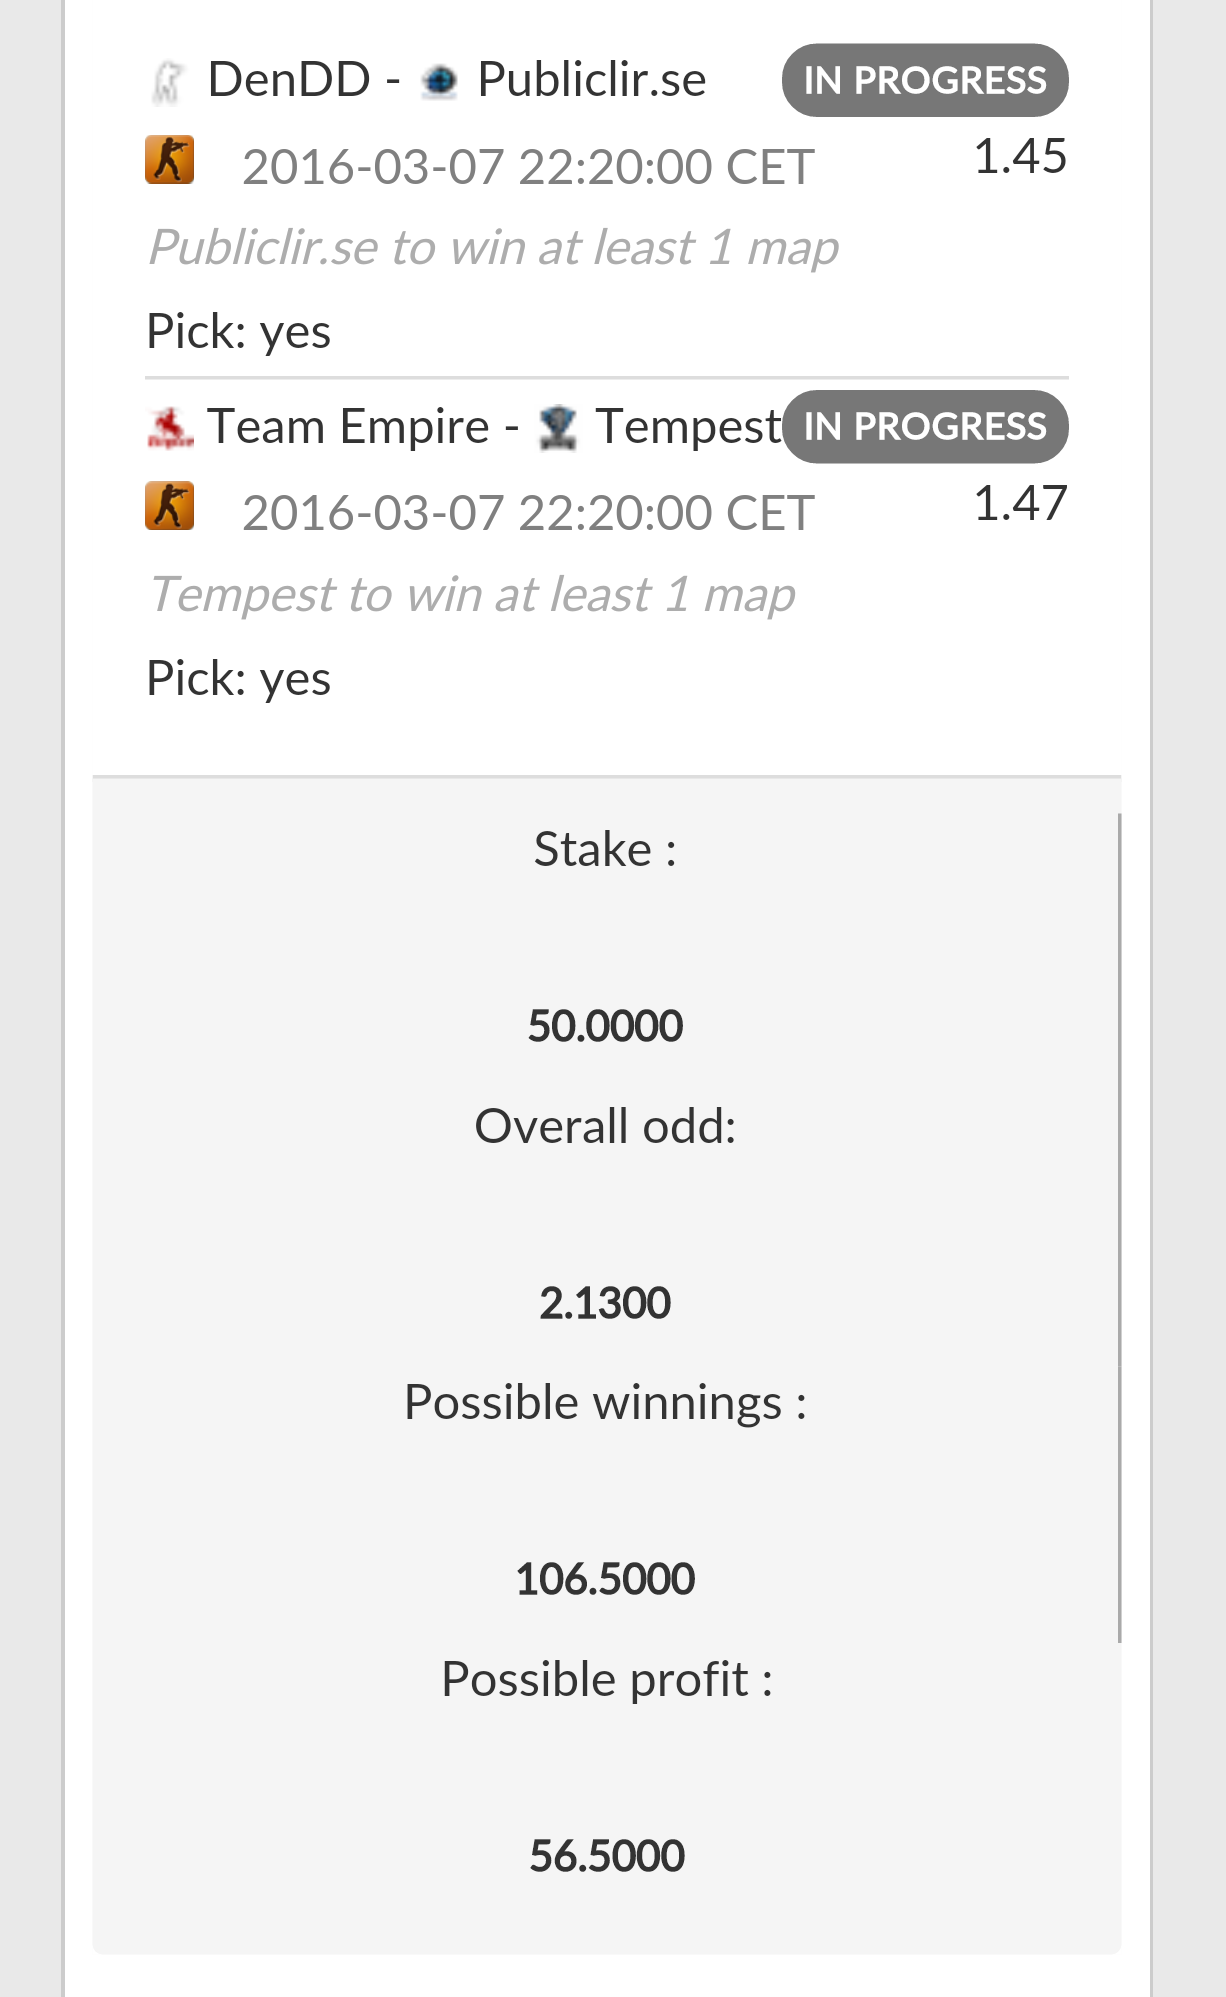Click the second IN PROGRESS badge near Tempest

pos(925,427)
